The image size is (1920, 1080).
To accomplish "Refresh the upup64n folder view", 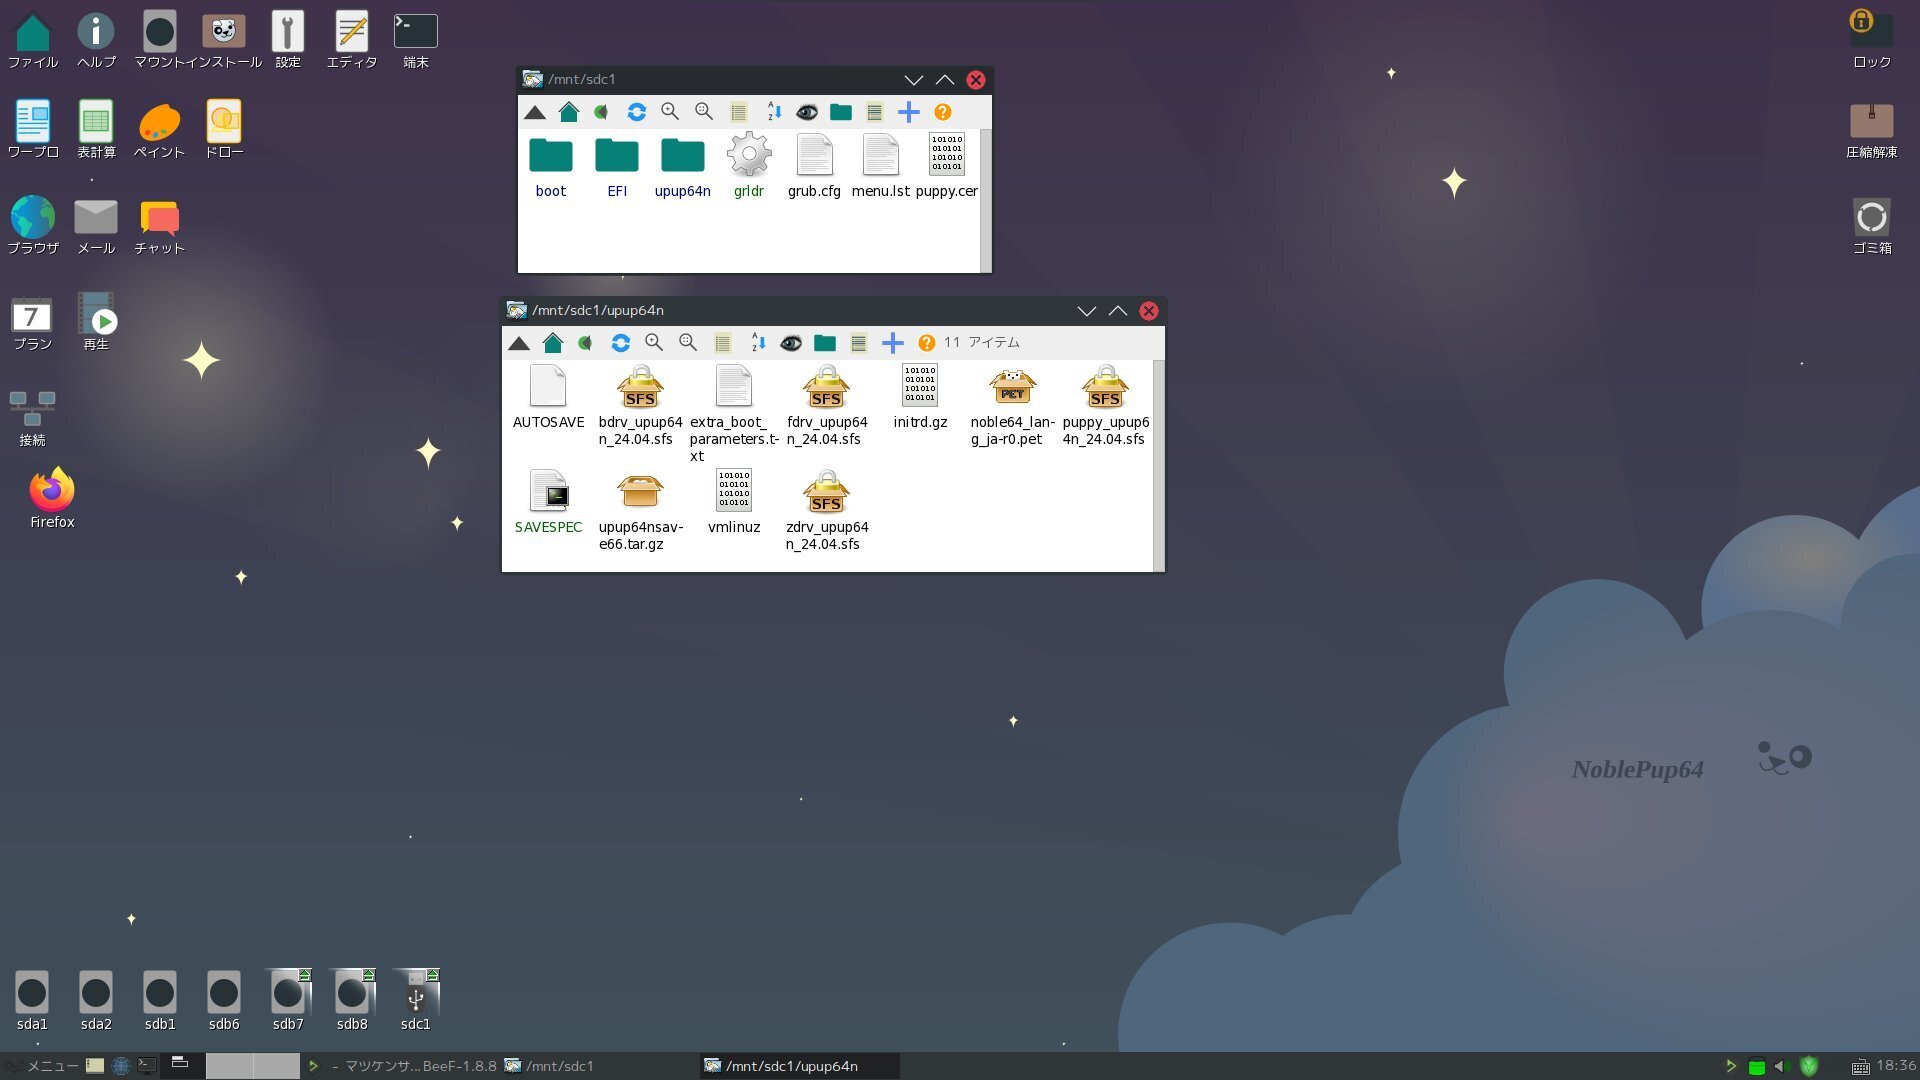I will coord(621,342).
